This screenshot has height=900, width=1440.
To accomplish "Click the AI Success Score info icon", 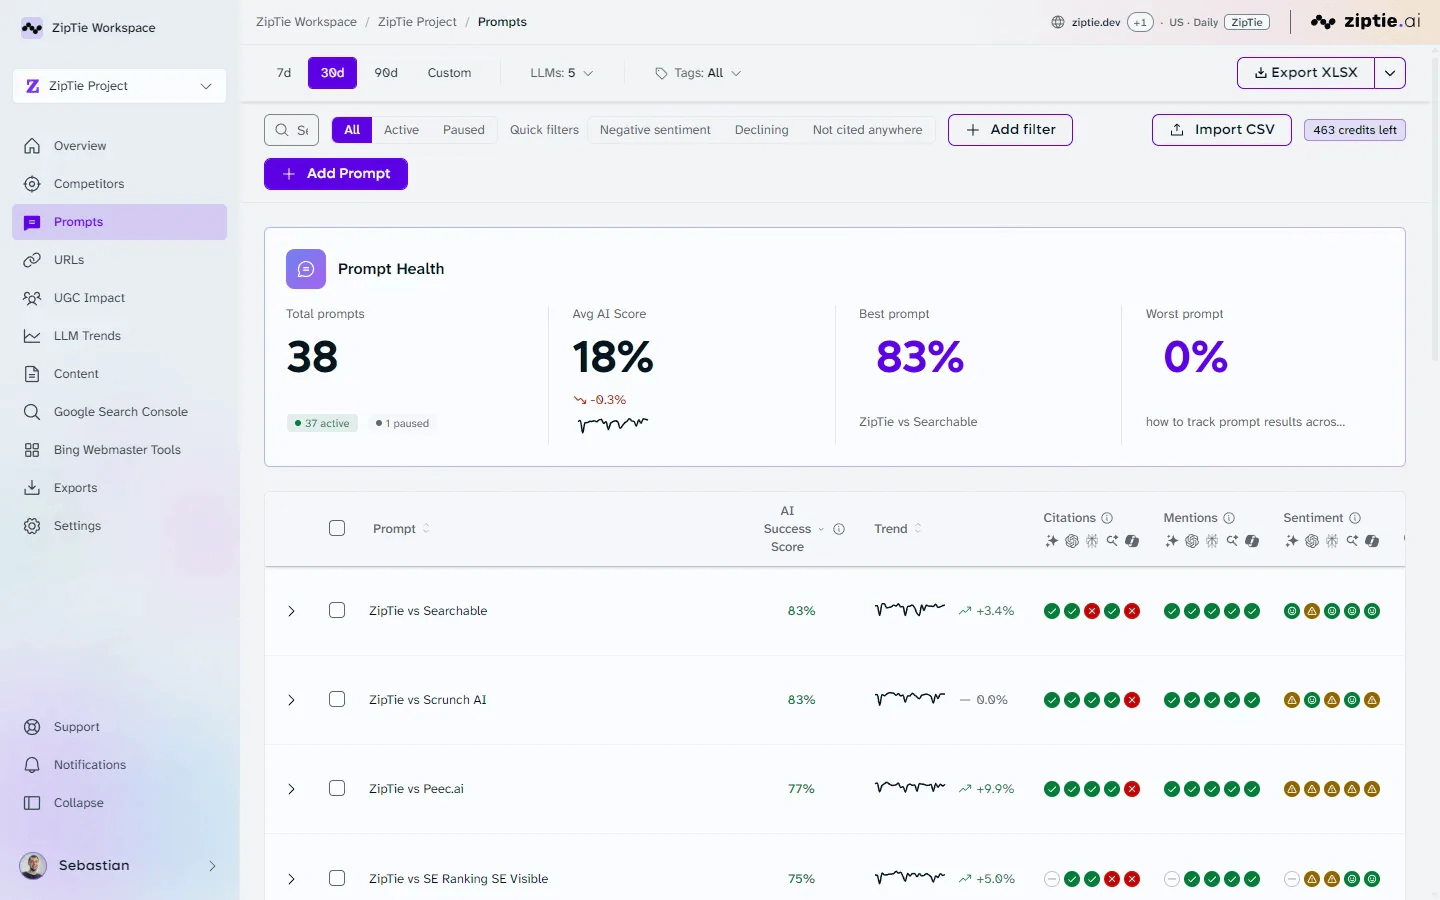I will click(x=839, y=529).
